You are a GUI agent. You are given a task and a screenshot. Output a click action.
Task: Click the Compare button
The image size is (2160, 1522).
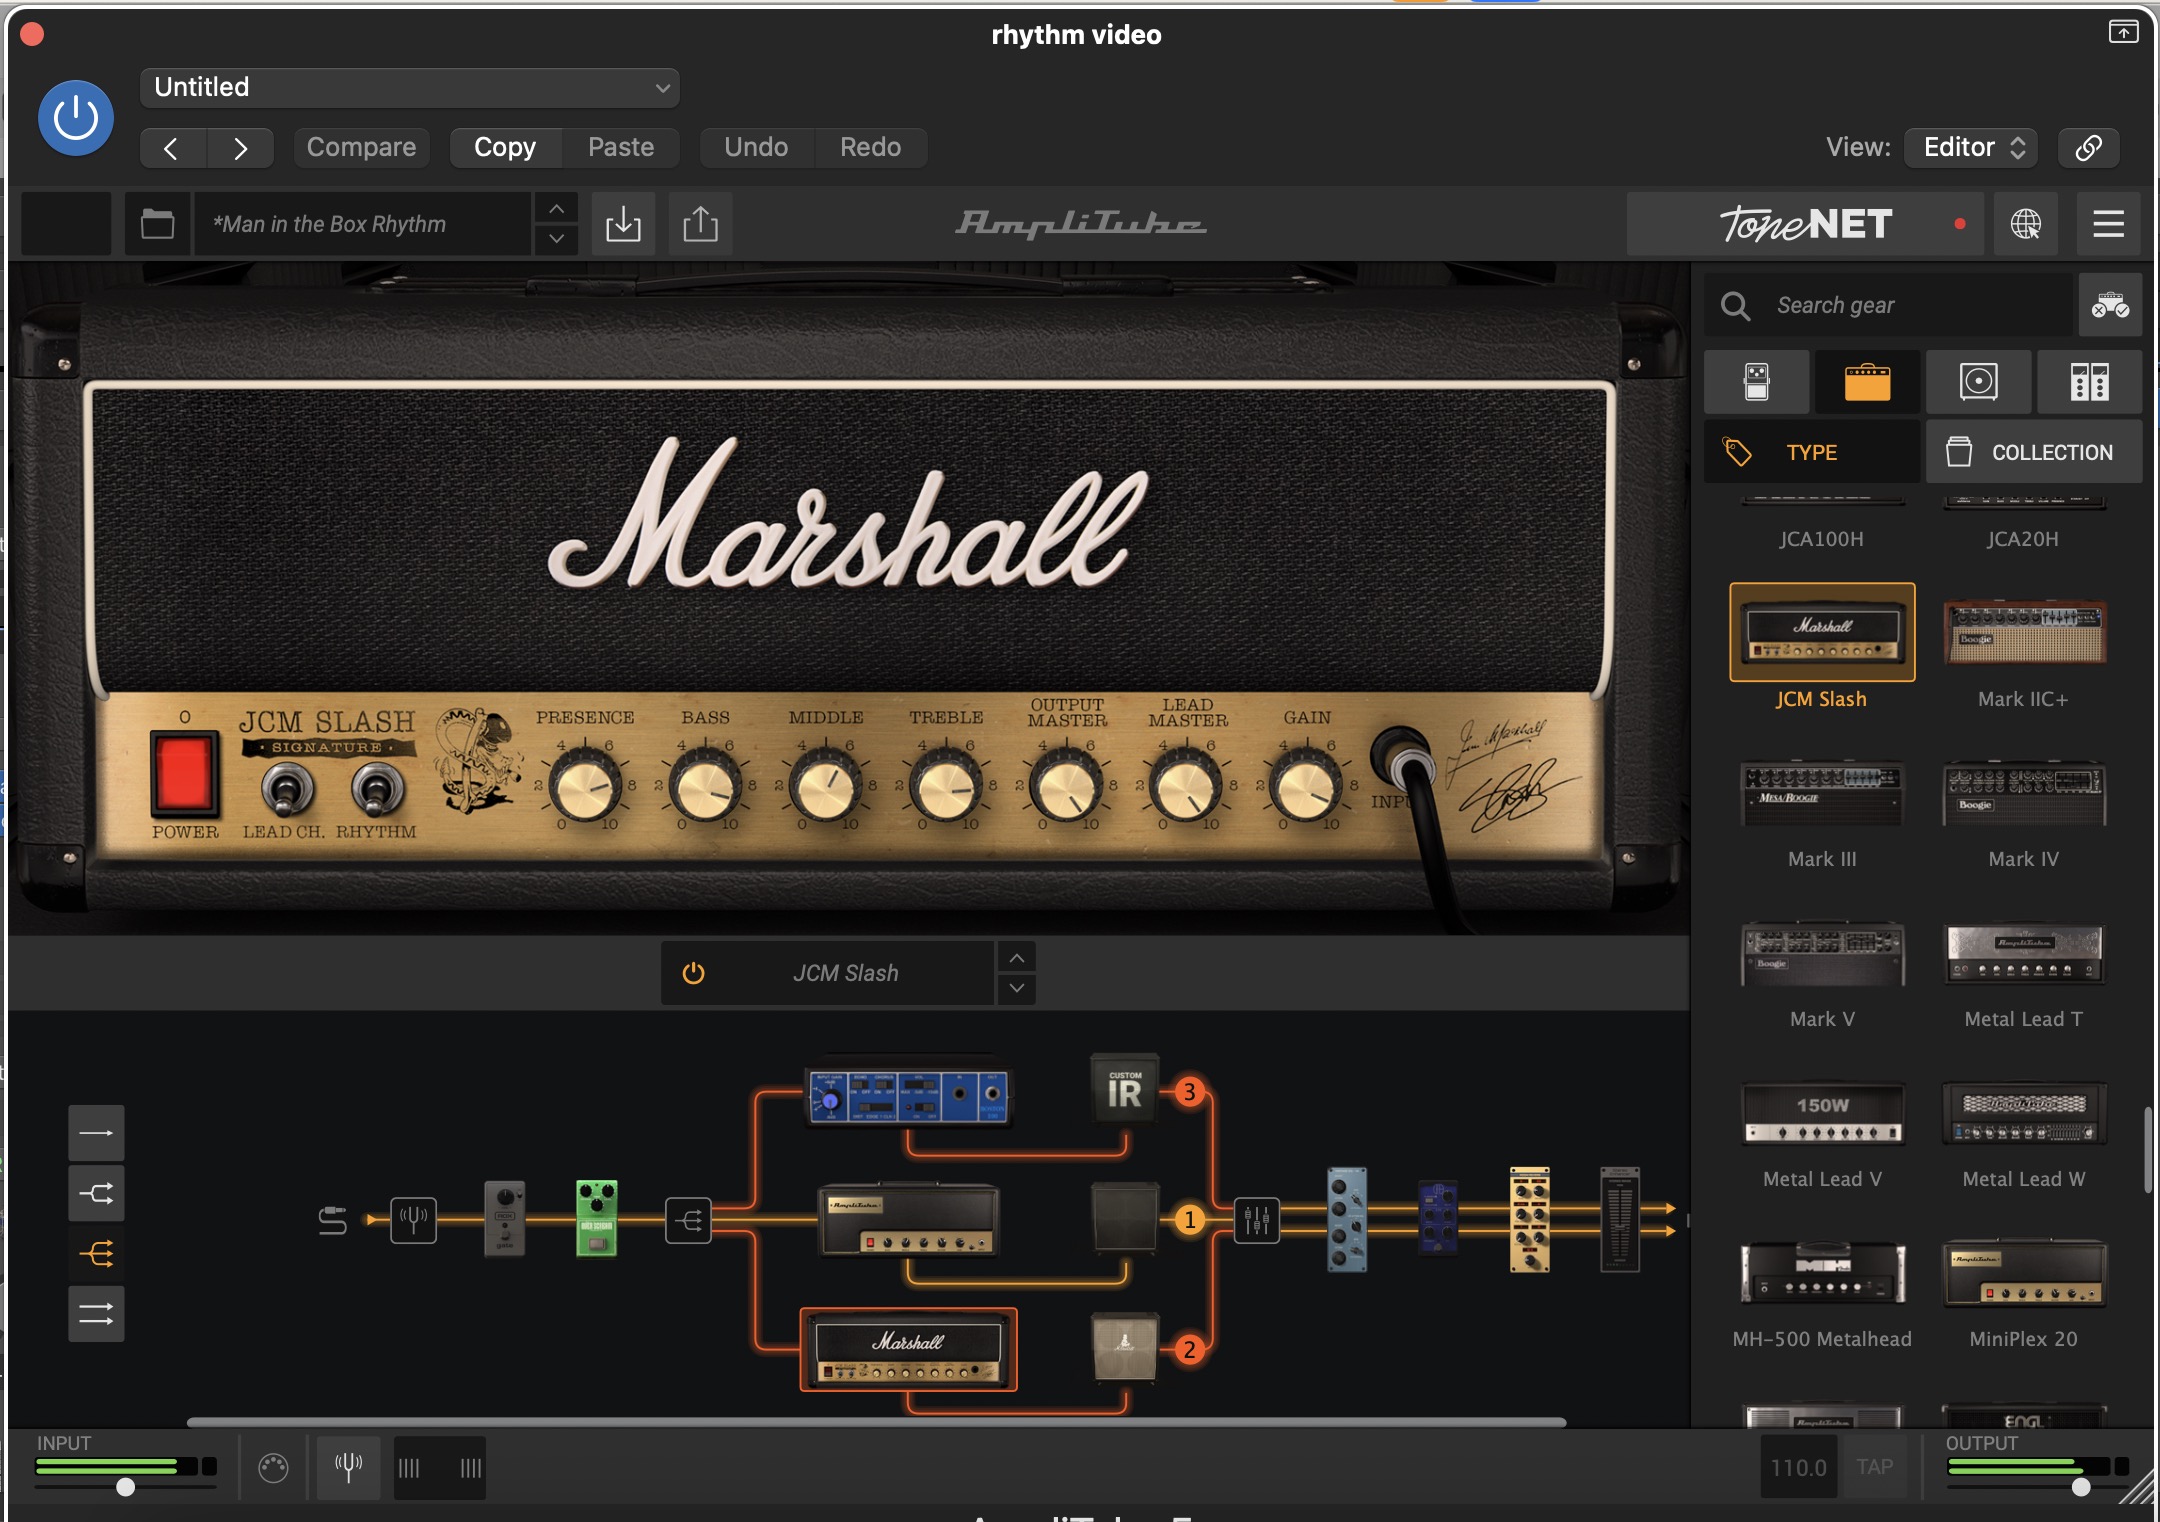pos(361,148)
